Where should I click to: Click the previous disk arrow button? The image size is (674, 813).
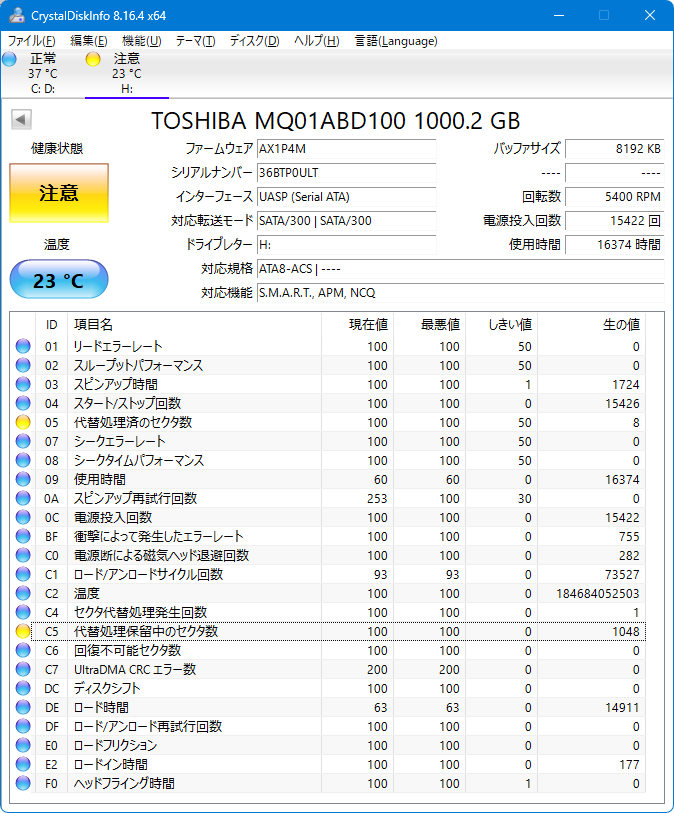click(x=21, y=120)
